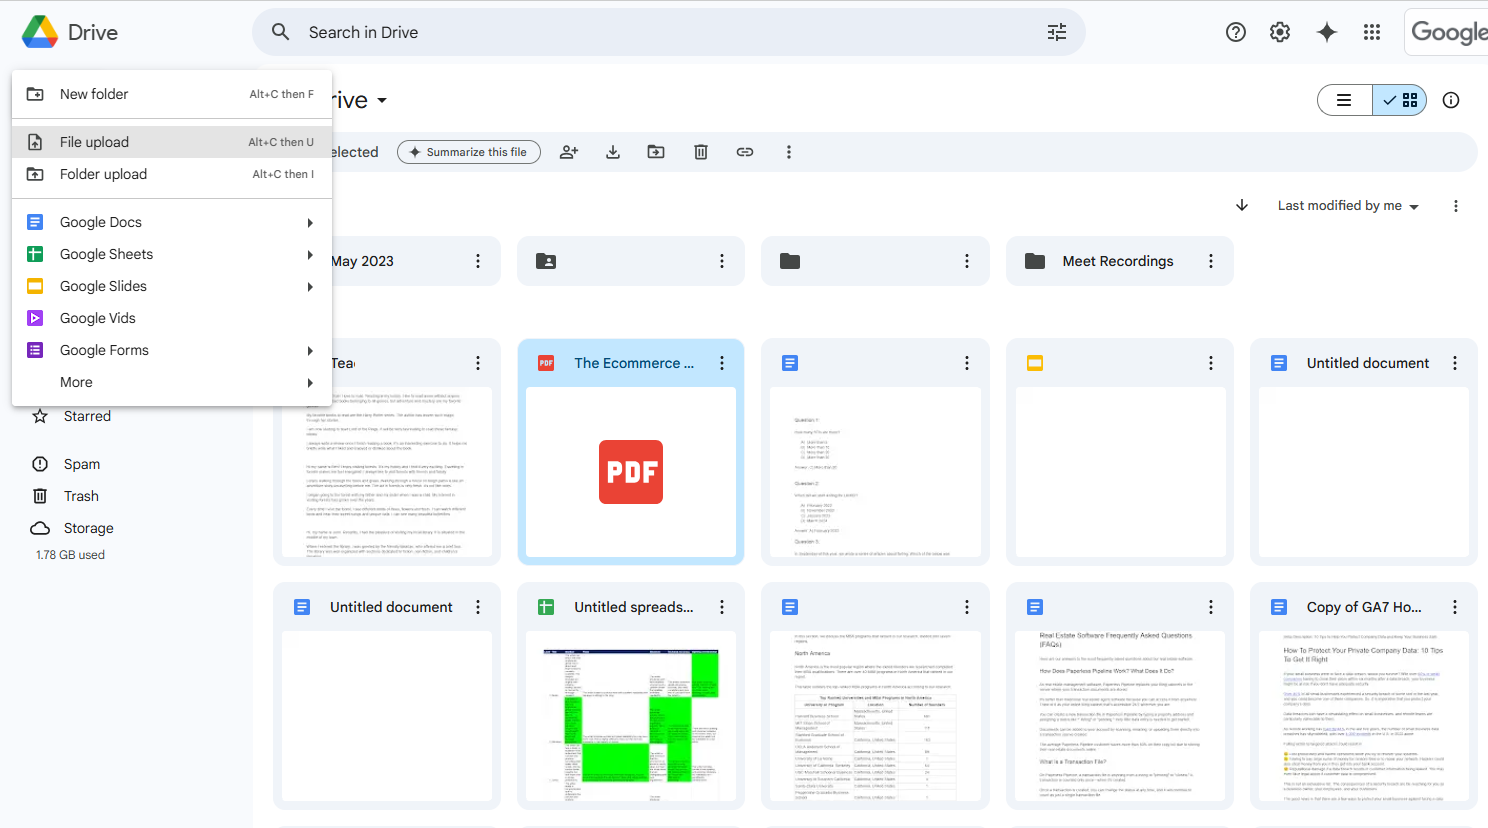1488x828 pixels.
Task: Move the selected file to trash
Action: 700,151
